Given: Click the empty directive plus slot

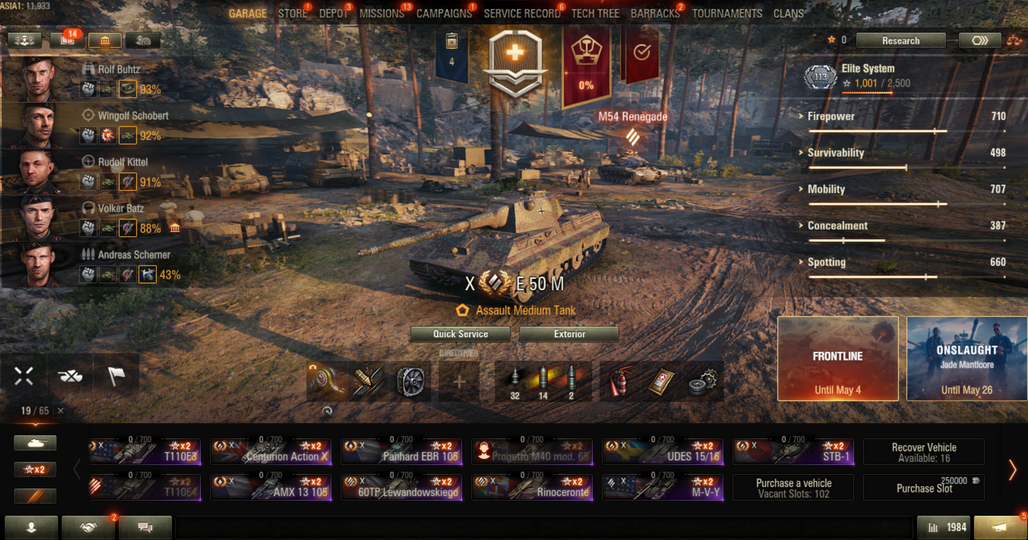Looking at the screenshot, I should 459,381.
